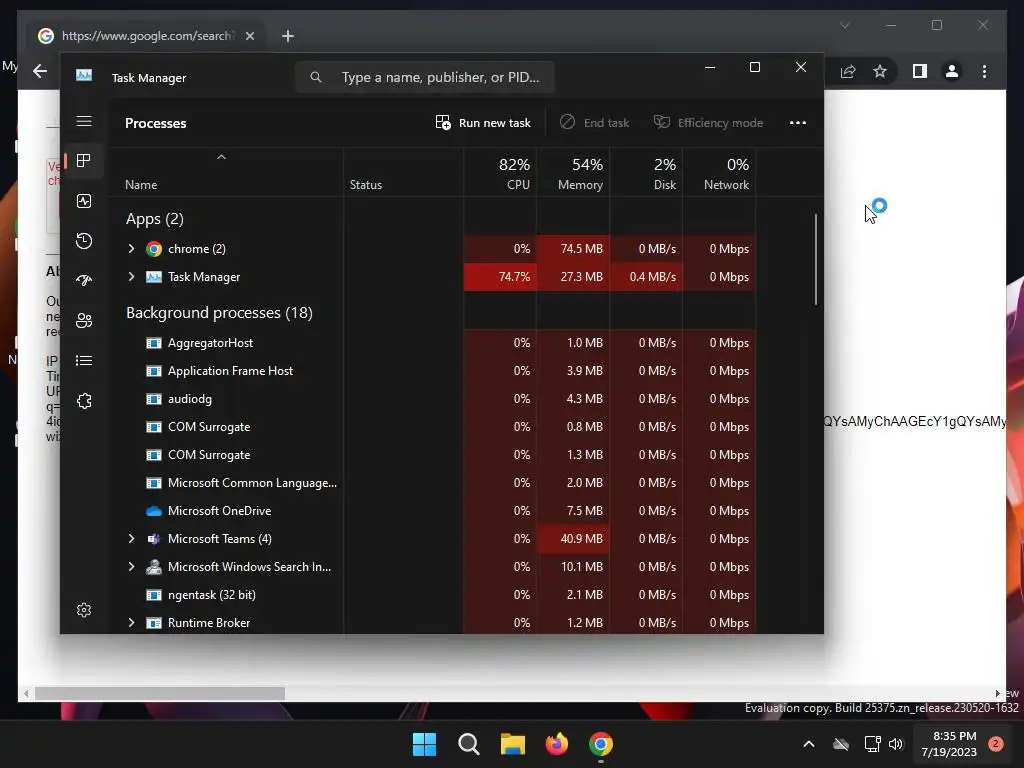
Task: Click the Microsoft Teams process icon
Action: tap(154, 539)
